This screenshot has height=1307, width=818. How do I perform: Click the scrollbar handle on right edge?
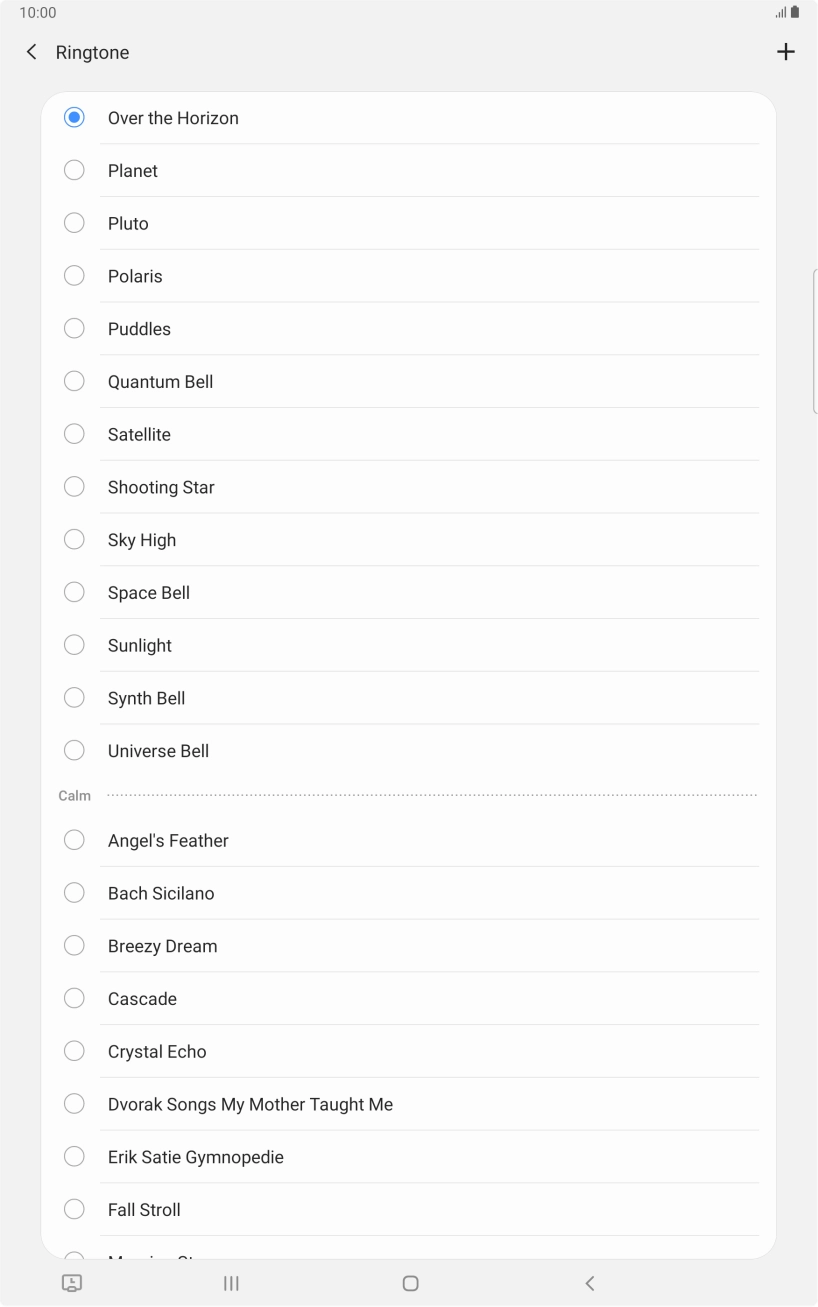pos(815,341)
